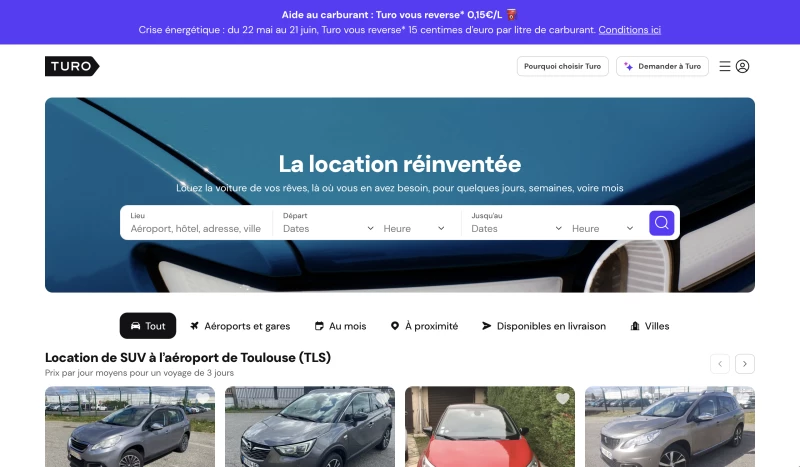Favorite the first gray Peugeot listing heart
Viewport: 800px width, 467px height.
tap(203, 399)
